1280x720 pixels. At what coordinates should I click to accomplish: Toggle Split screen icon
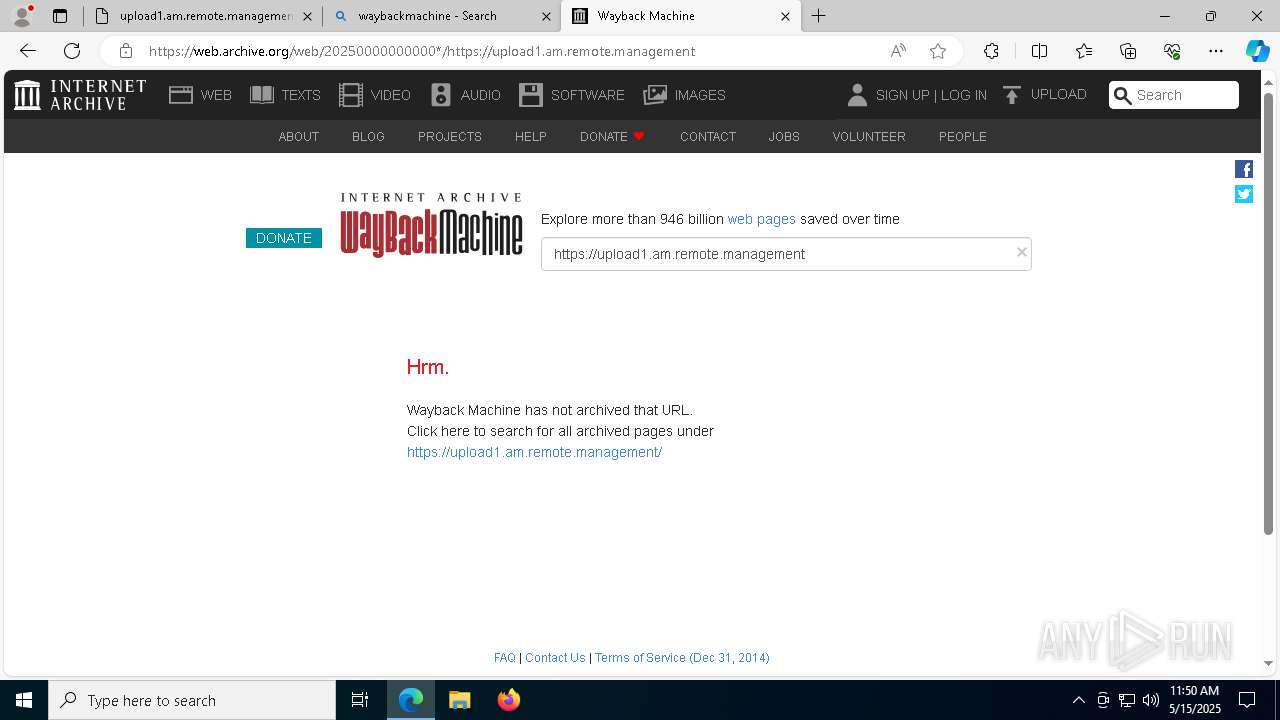tap(1039, 51)
